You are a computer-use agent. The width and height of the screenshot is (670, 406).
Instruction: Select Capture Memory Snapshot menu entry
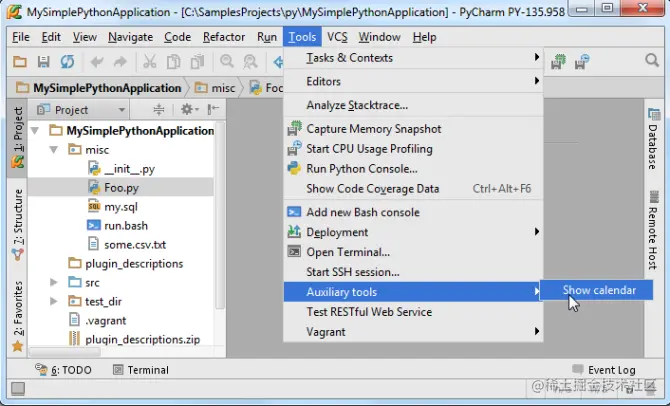[413, 129]
